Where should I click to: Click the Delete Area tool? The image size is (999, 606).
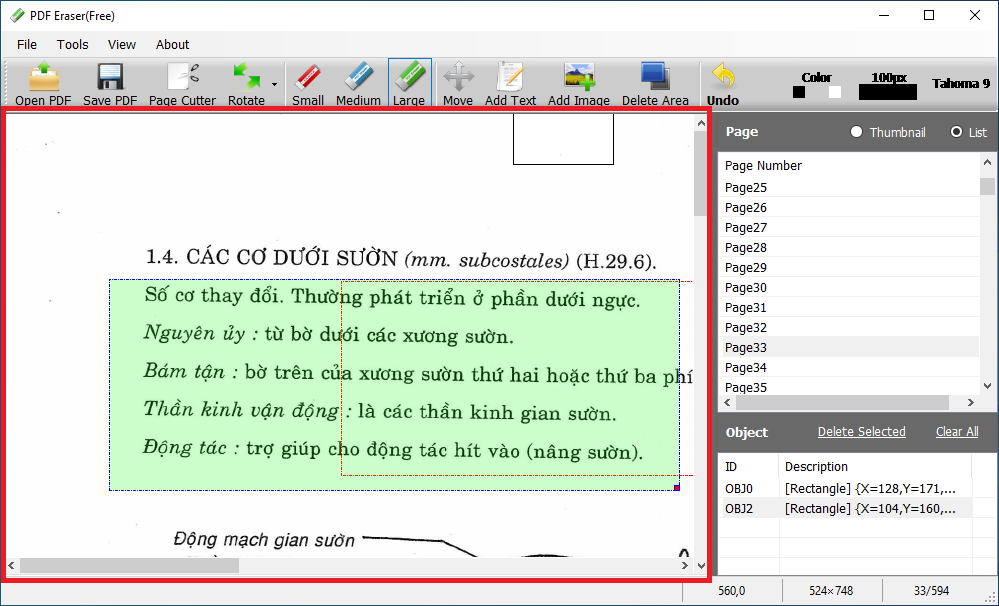(655, 78)
